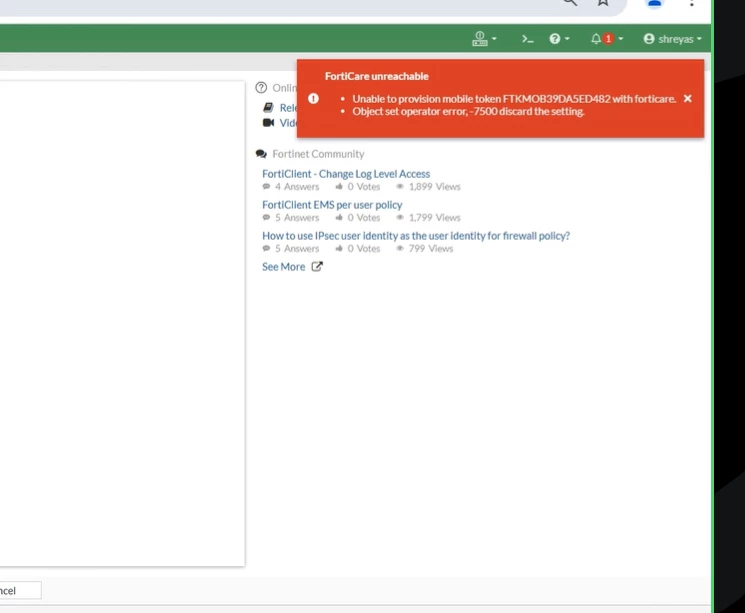Dismiss the FortiCare unreachable error notification
Viewport: 745px width, 613px height.
pyautogui.click(x=688, y=98)
